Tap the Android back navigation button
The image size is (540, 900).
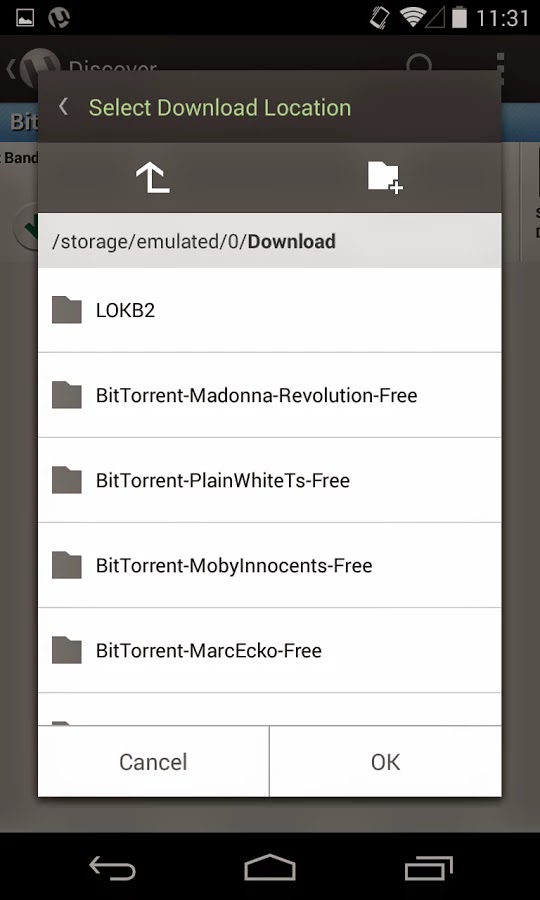pos(112,867)
